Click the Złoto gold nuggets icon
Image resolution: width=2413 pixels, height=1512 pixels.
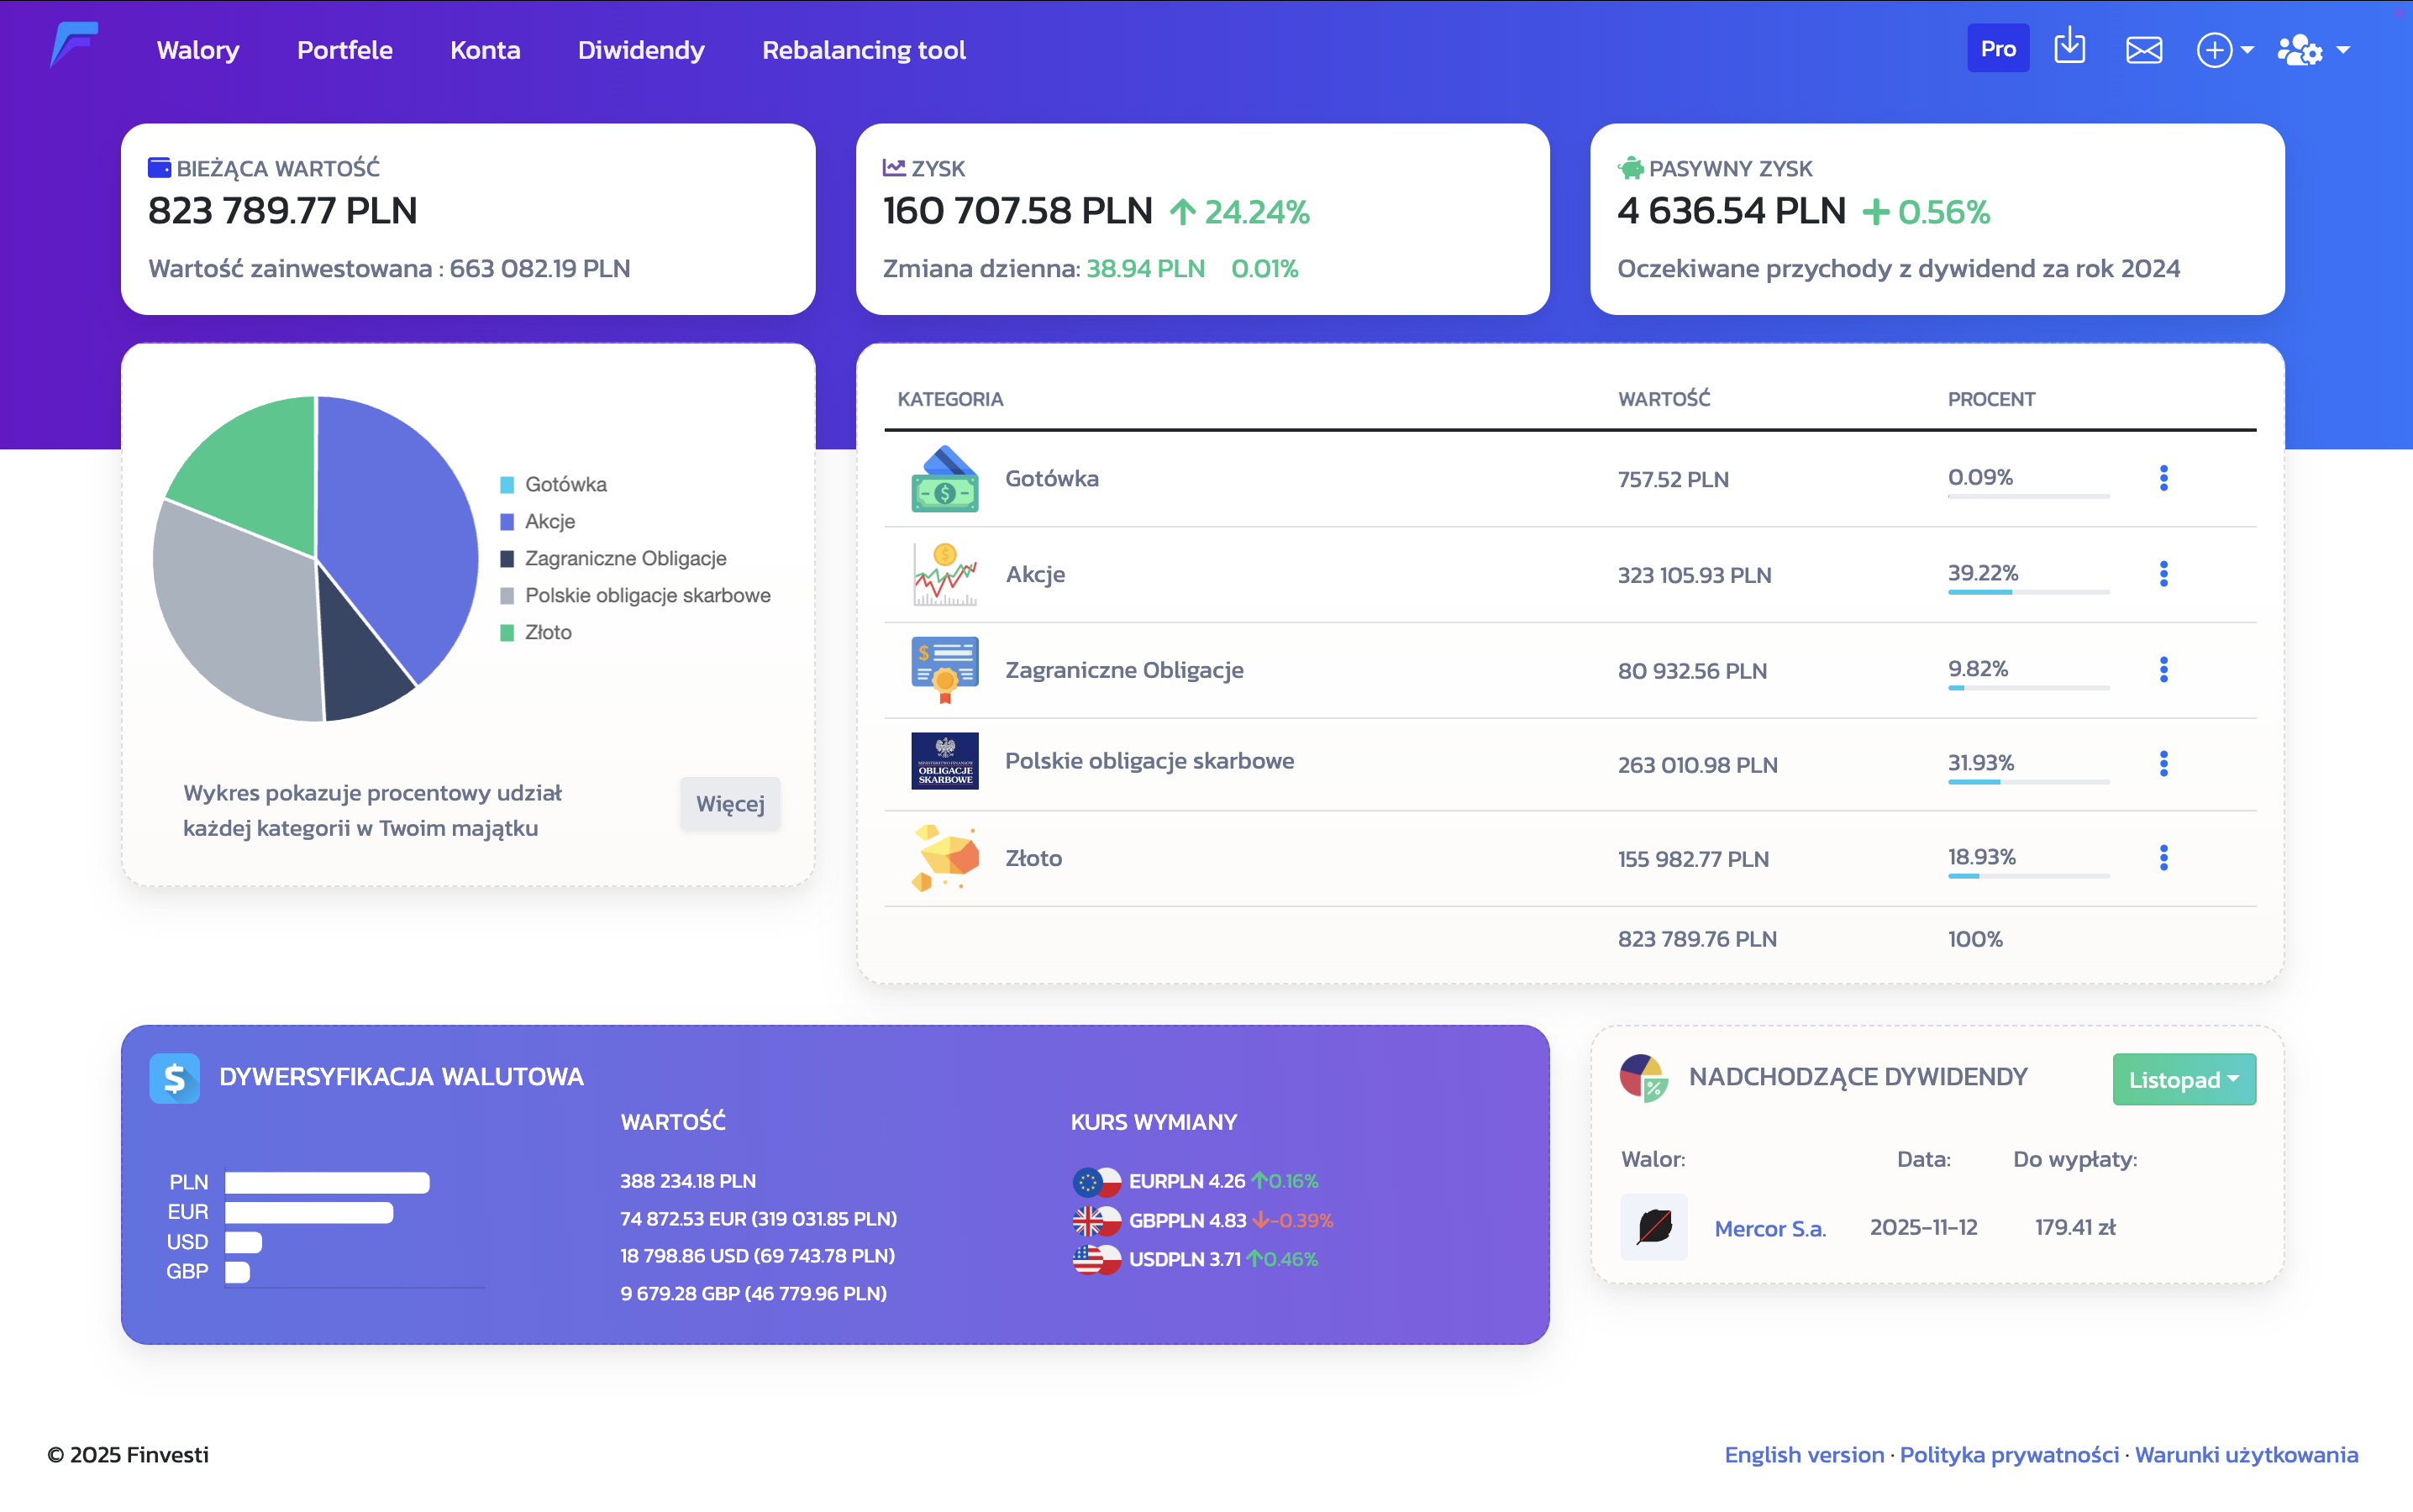(x=944, y=858)
